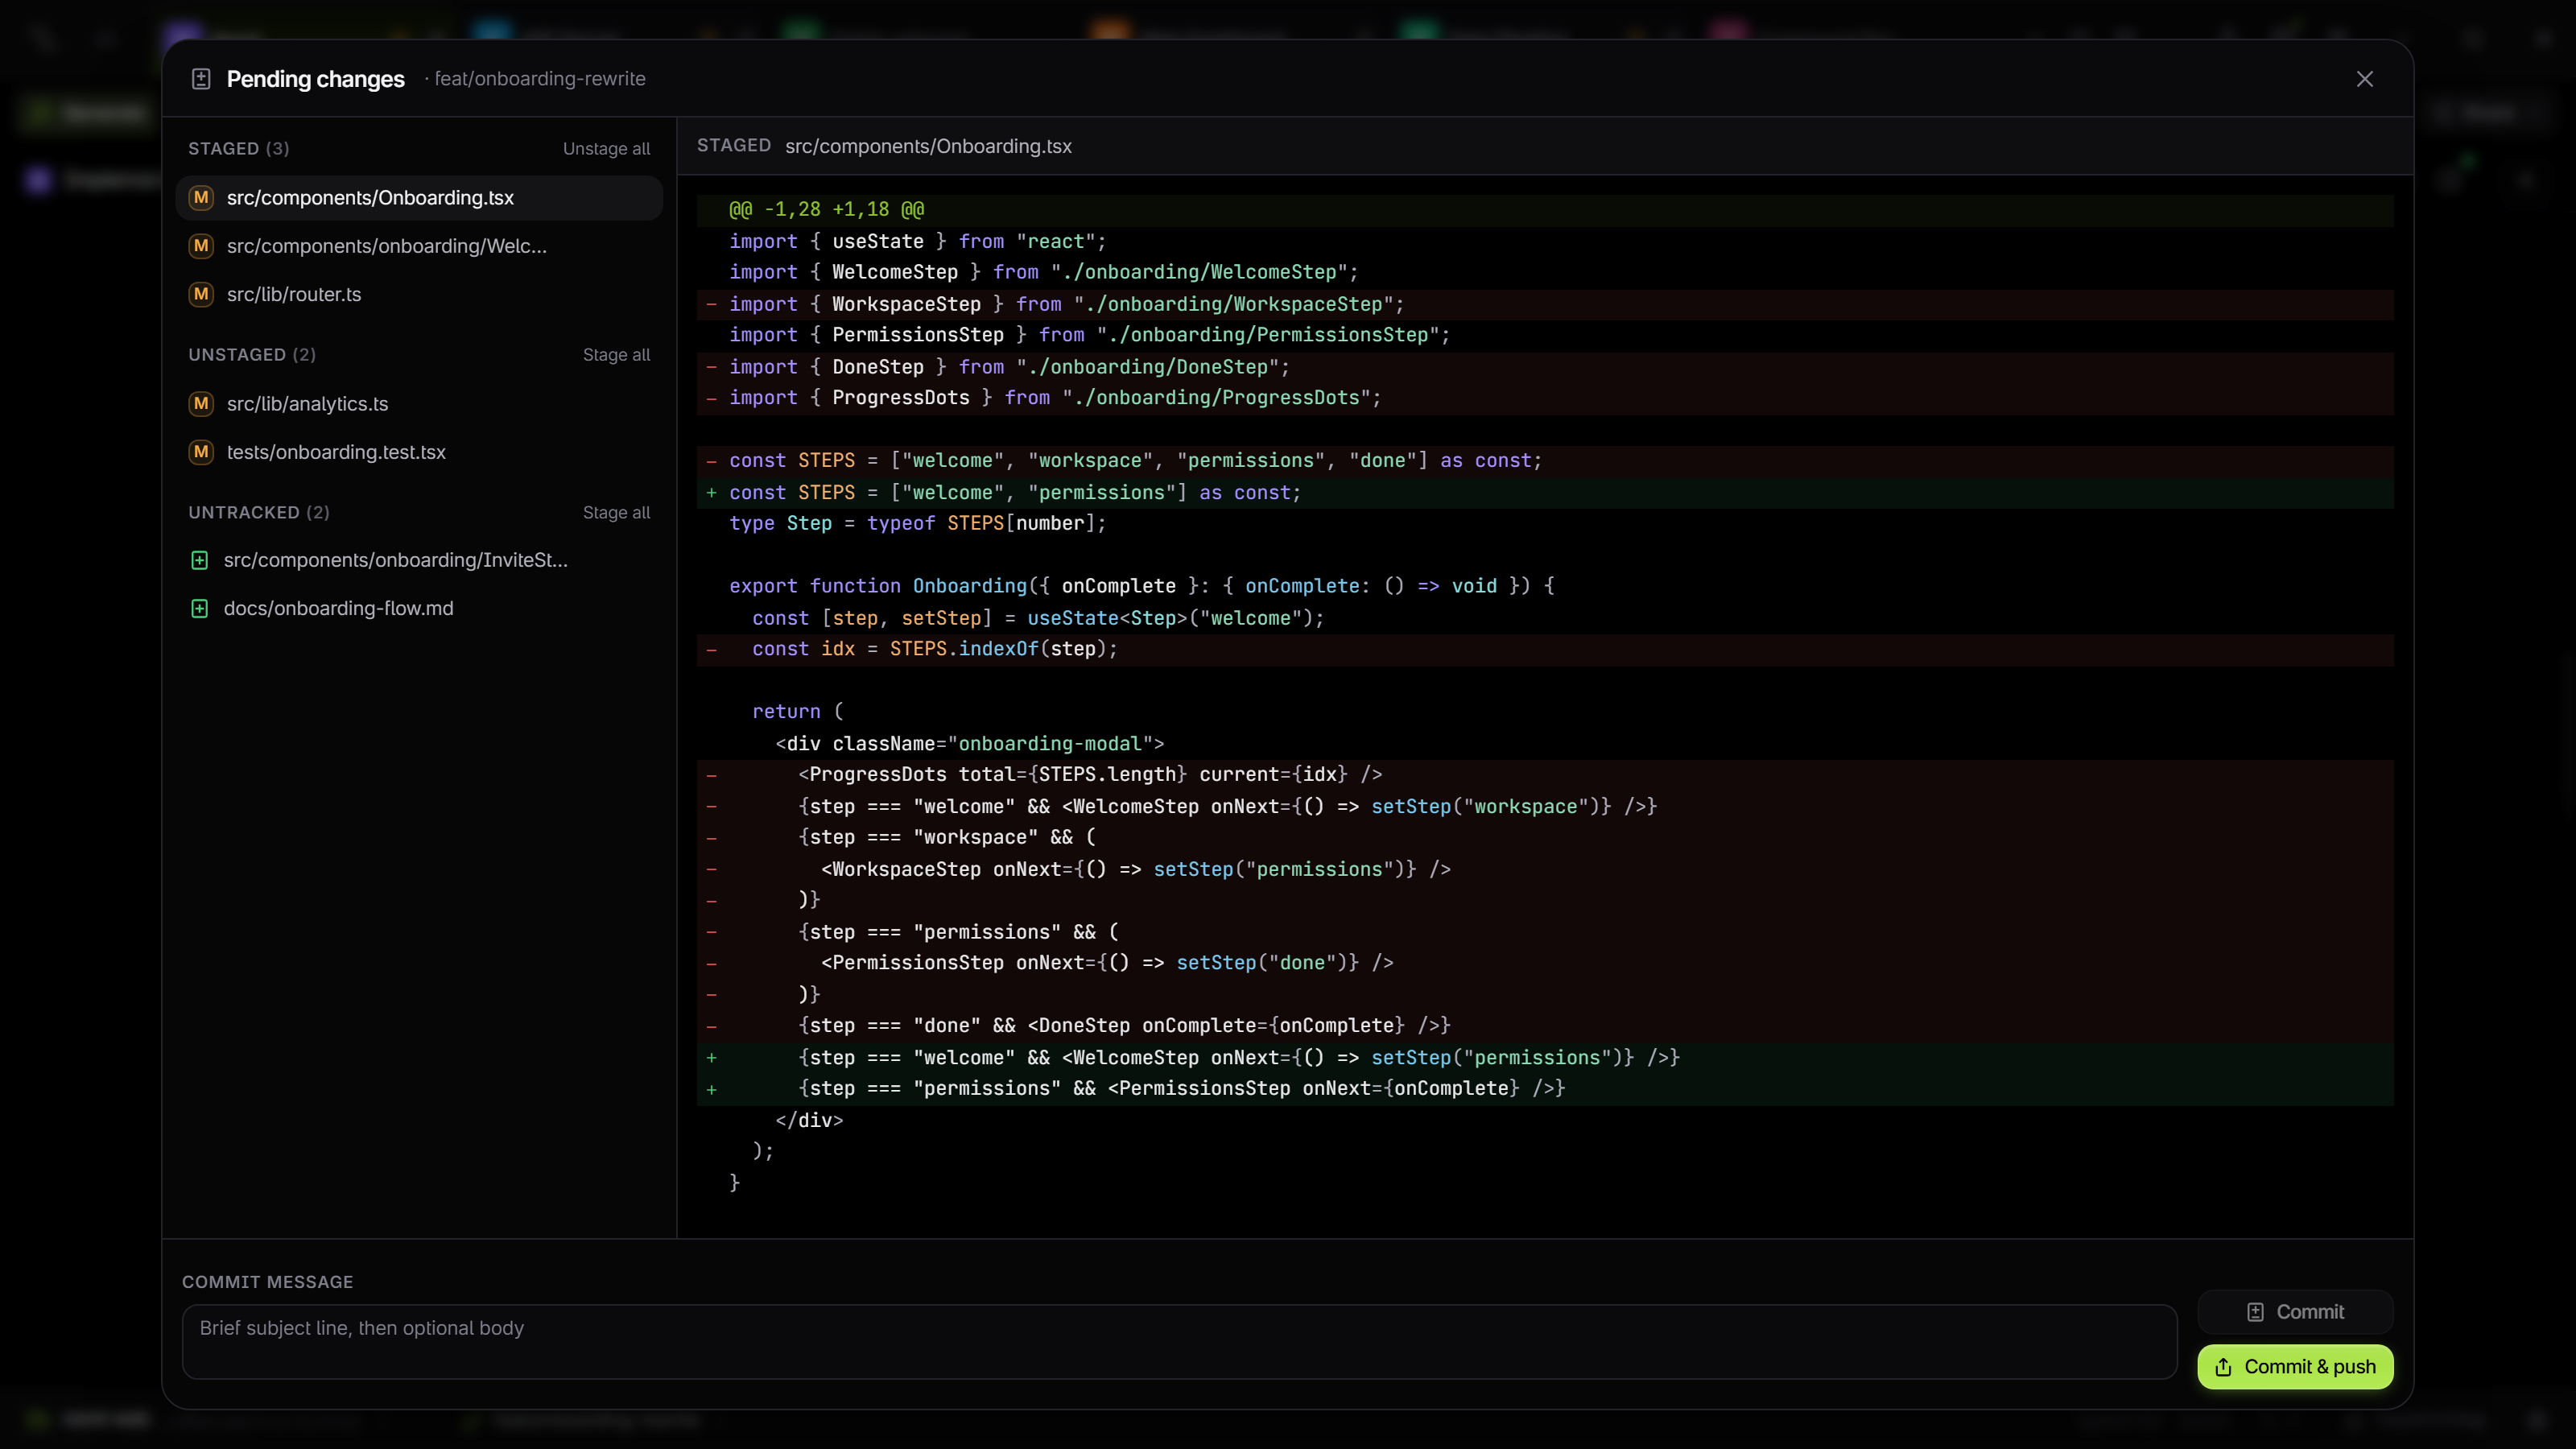The width and height of the screenshot is (2576, 1449).
Task: Click the UNTRACKED (2) section heading
Action: click(x=259, y=512)
